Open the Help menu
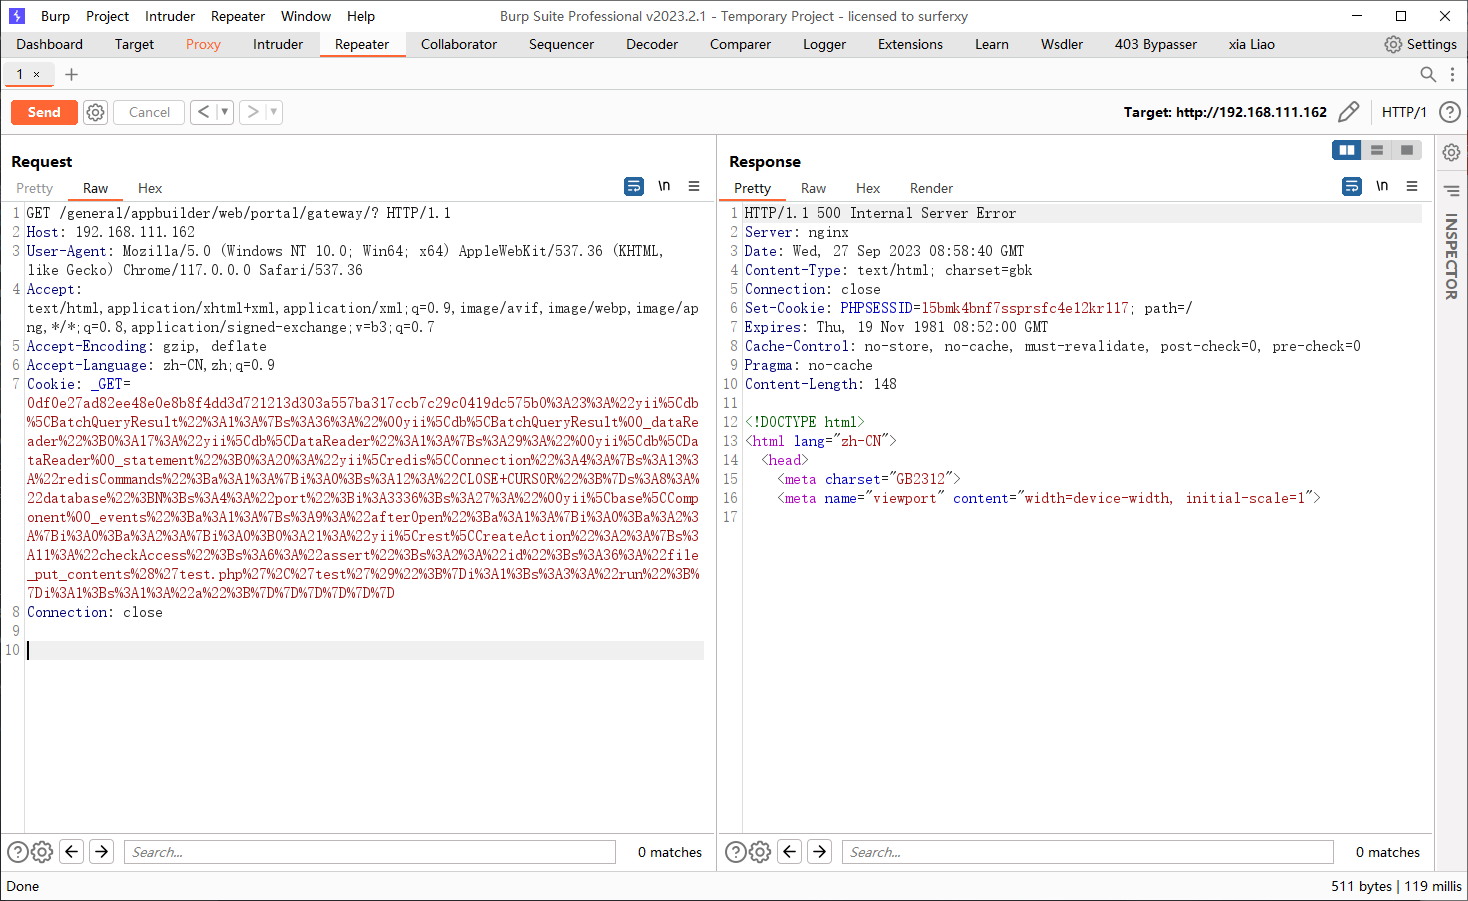 (361, 16)
